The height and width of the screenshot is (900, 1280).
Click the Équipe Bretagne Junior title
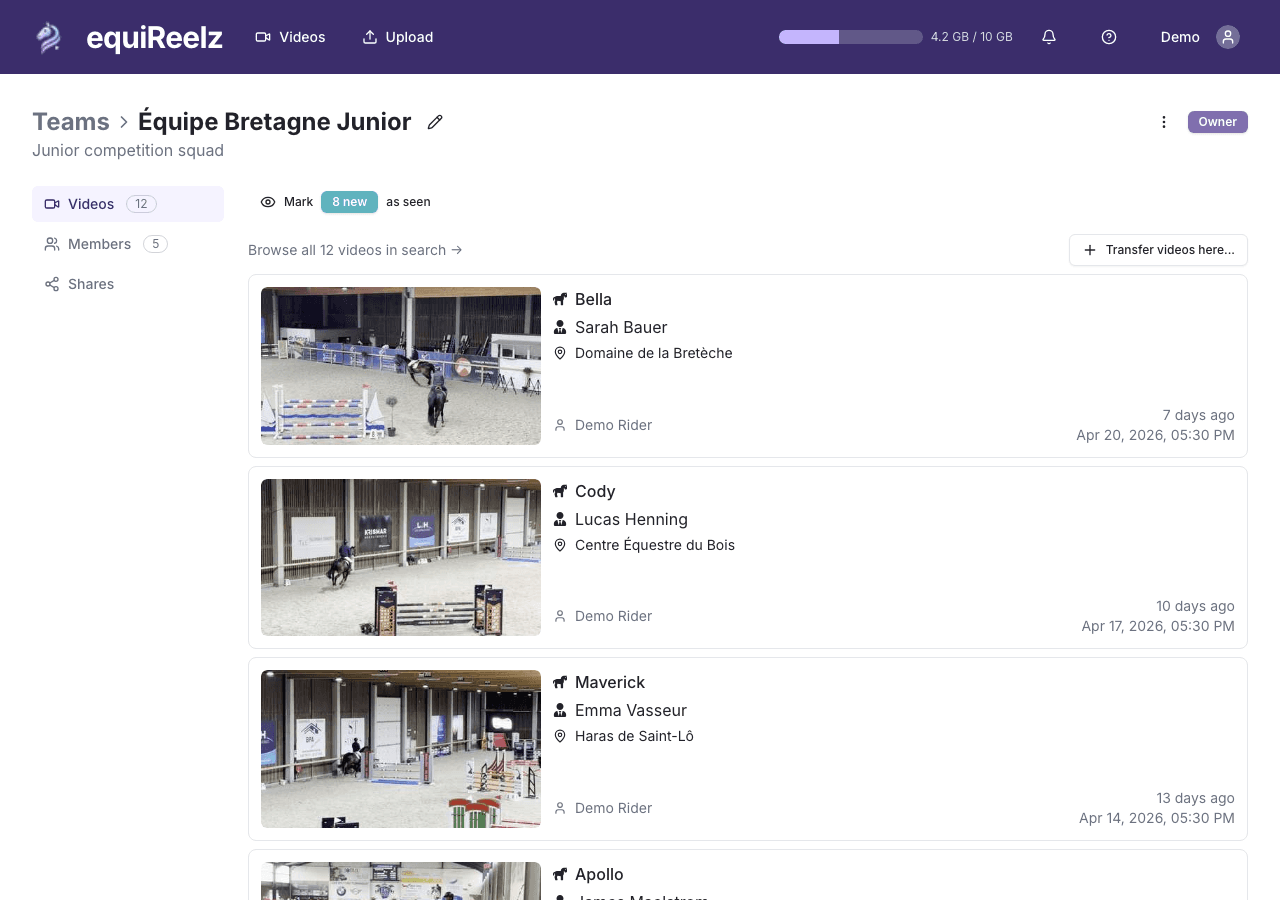point(275,122)
